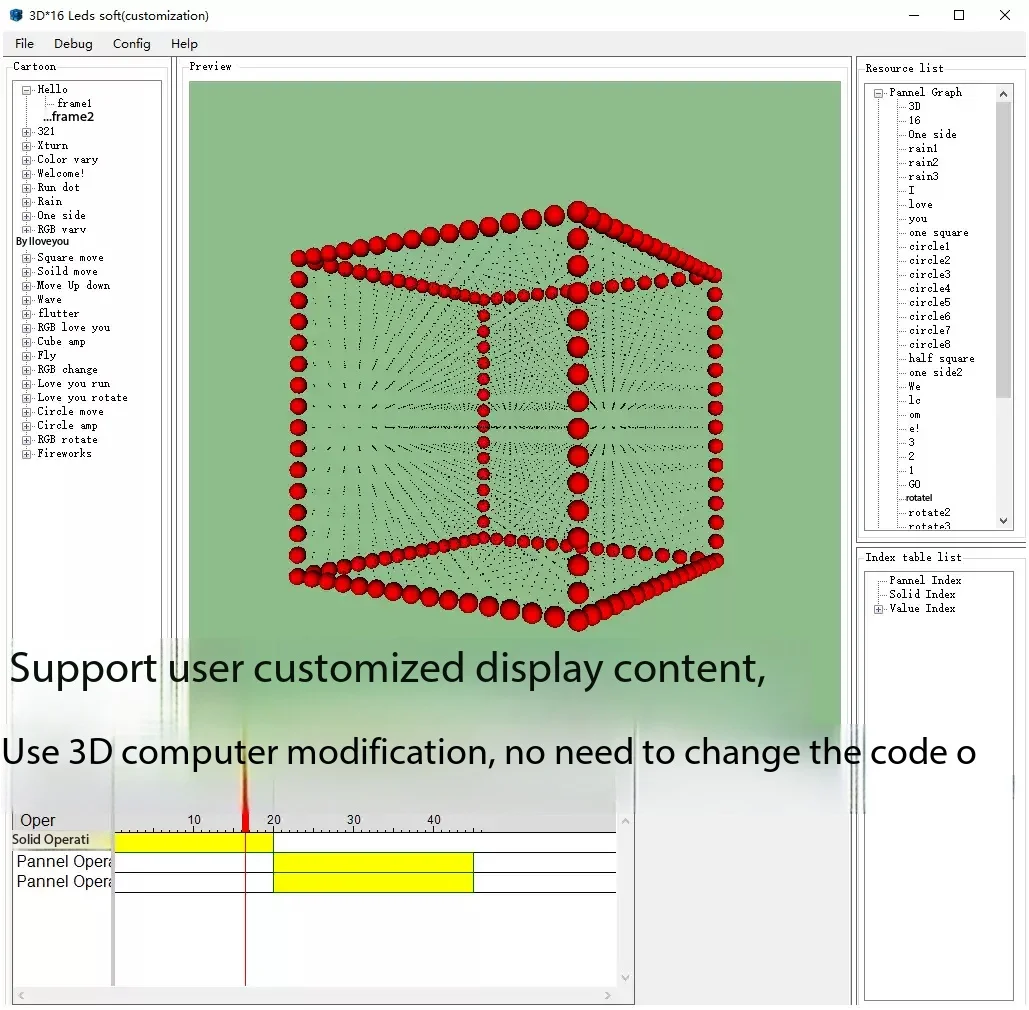Expand the Color vary node
The width and height of the screenshot is (1029, 1010).
[26, 160]
